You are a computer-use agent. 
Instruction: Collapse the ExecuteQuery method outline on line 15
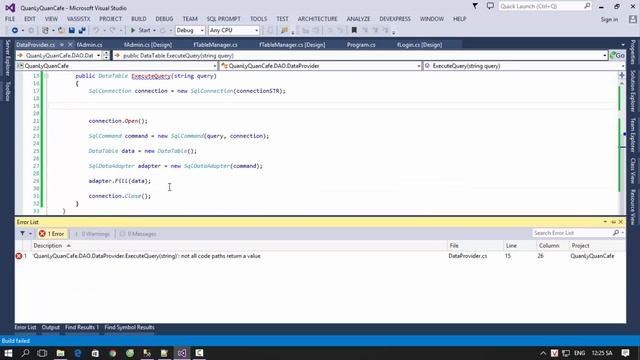pos(46,76)
